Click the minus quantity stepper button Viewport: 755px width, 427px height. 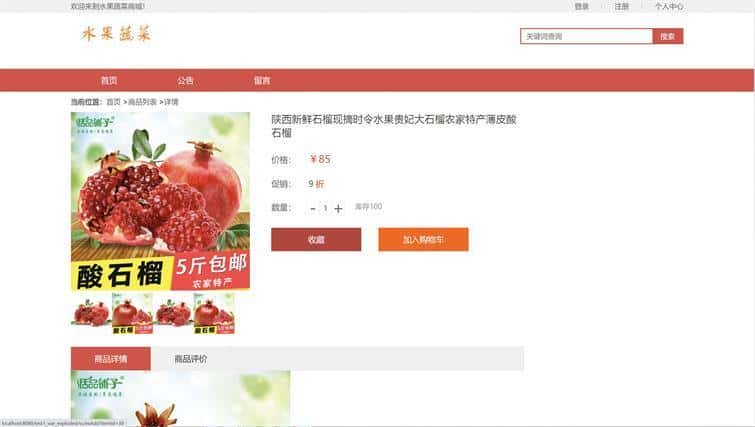click(313, 208)
